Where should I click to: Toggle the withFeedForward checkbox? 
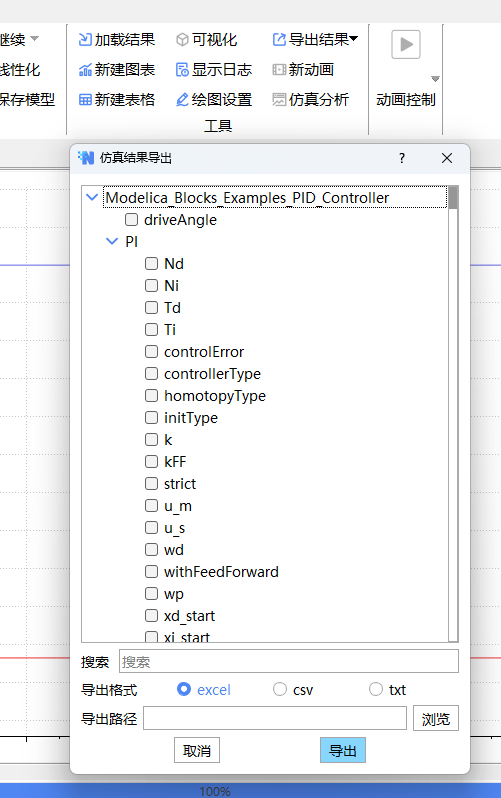point(151,571)
